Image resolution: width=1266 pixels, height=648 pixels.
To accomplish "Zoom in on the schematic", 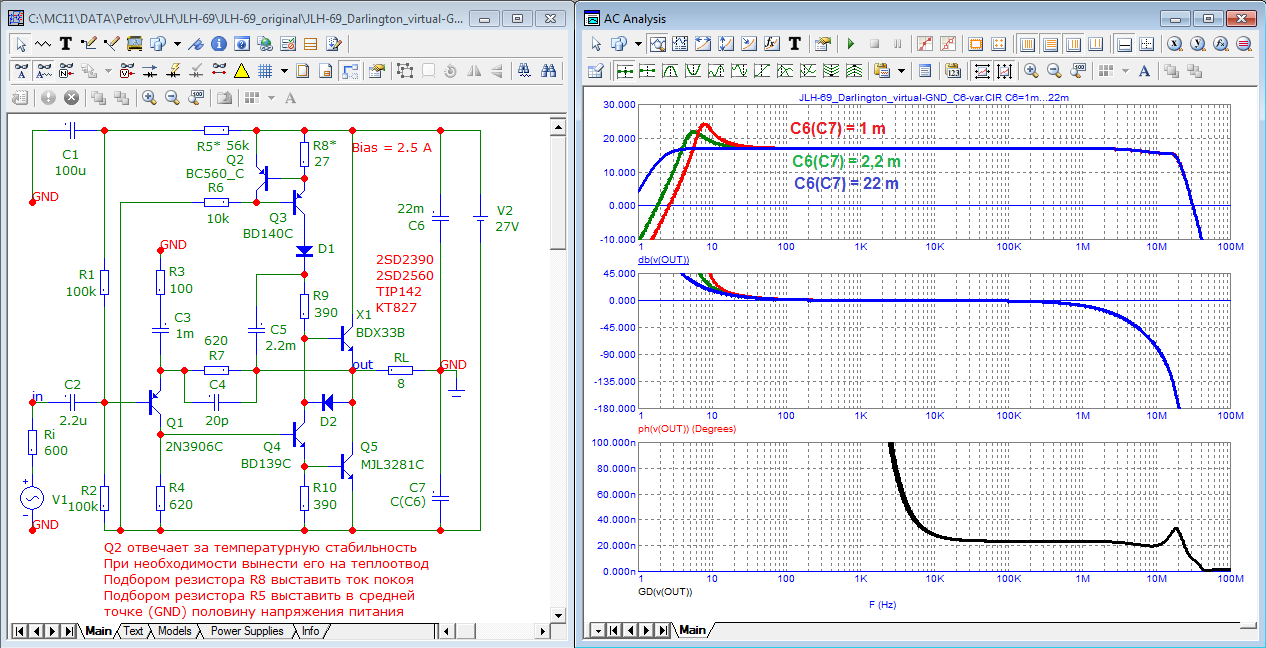I will pos(149,98).
